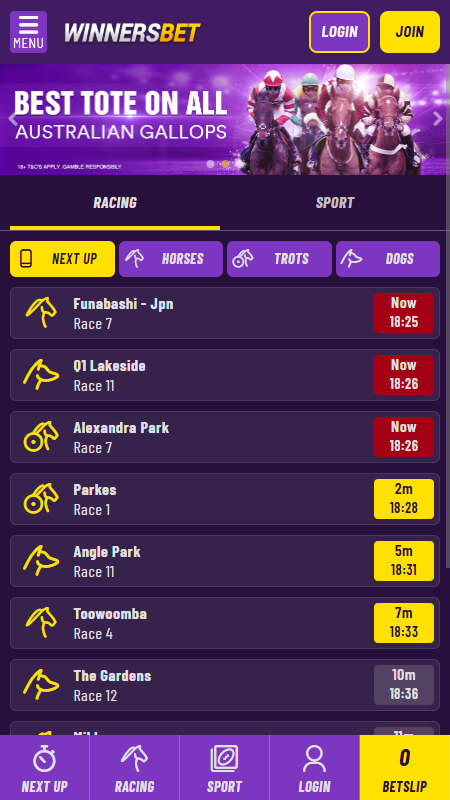Filter races by Horses

coord(171,259)
